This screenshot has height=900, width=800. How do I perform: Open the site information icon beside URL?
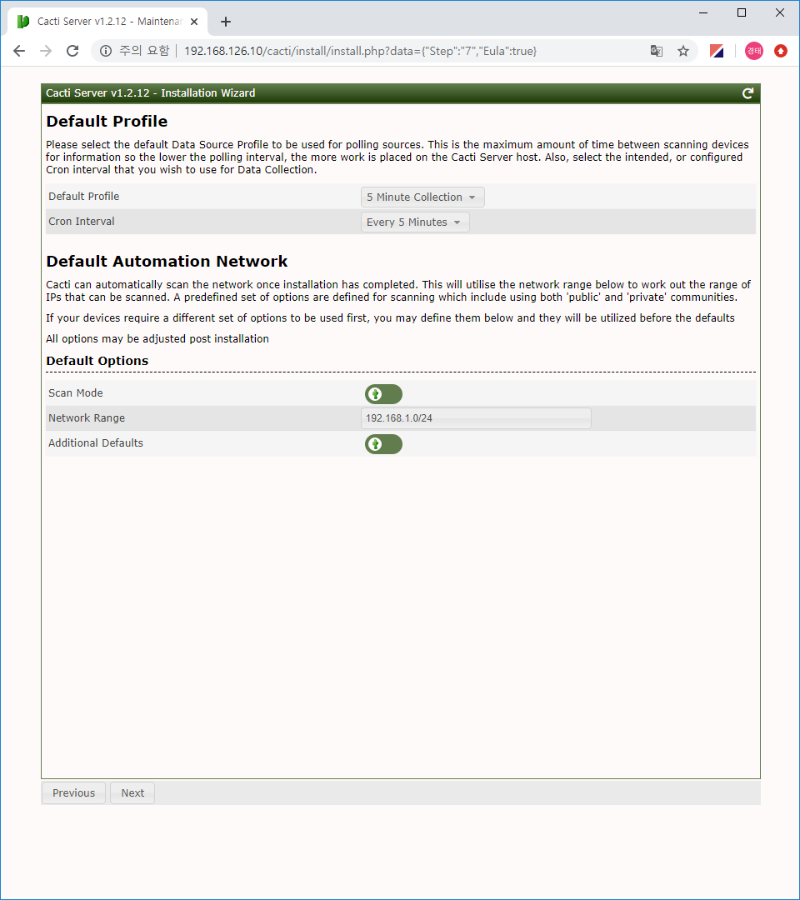point(106,51)
